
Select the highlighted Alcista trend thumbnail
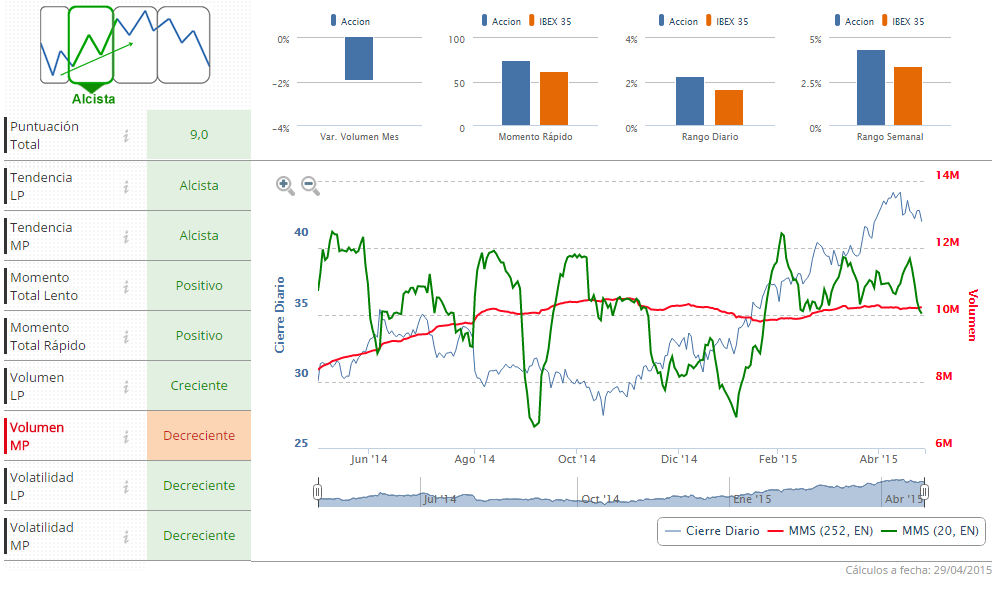coord(92,45)
